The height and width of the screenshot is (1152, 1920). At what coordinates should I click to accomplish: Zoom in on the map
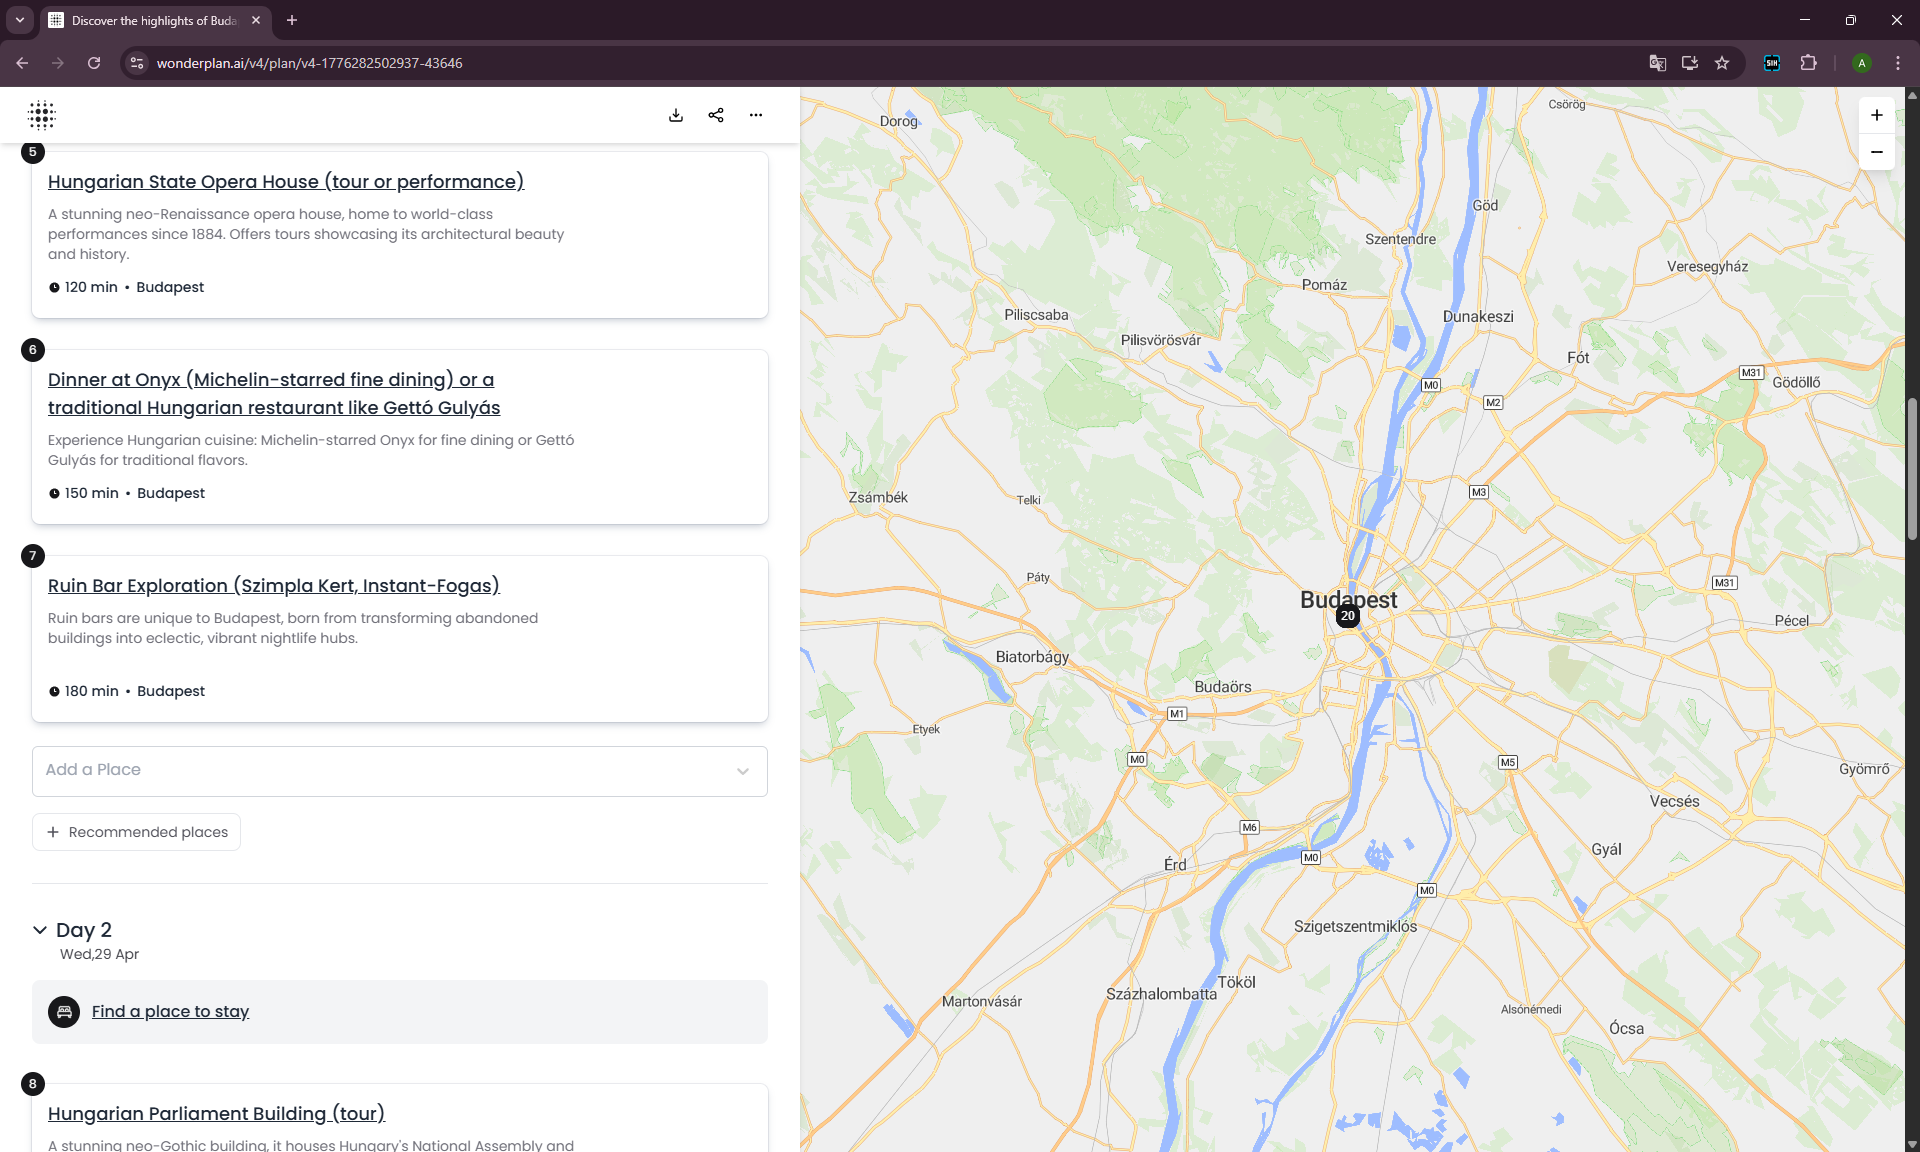tap(1877, 115)
